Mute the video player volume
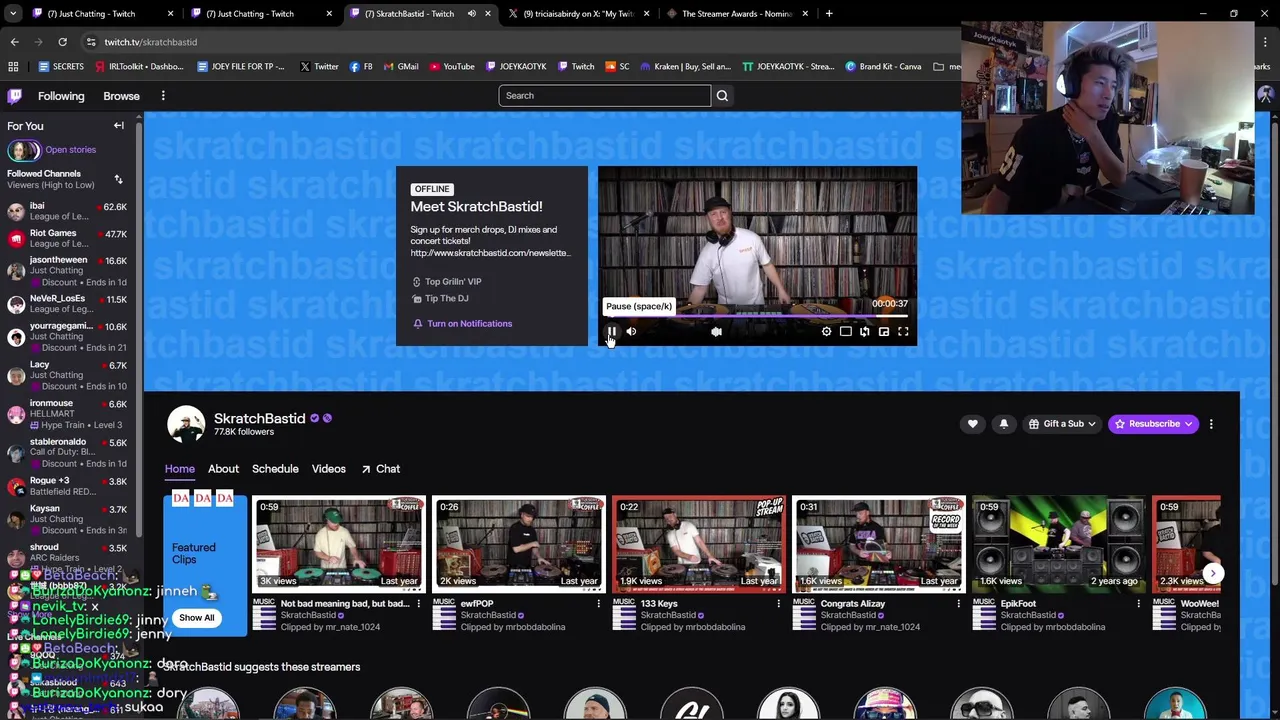 click(x=631, y=331)
